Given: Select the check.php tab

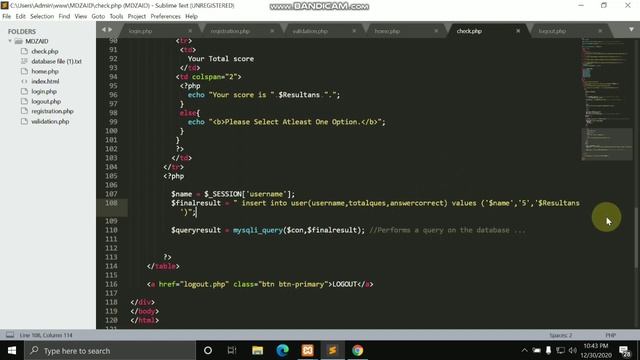Looking at the screenshot, I should [469, 31].
